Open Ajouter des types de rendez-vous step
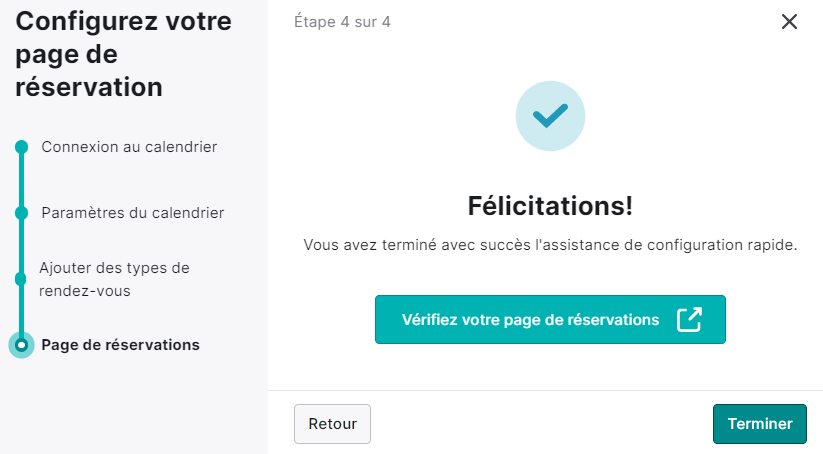Screen dimensions: 823x454 point(114,279)
